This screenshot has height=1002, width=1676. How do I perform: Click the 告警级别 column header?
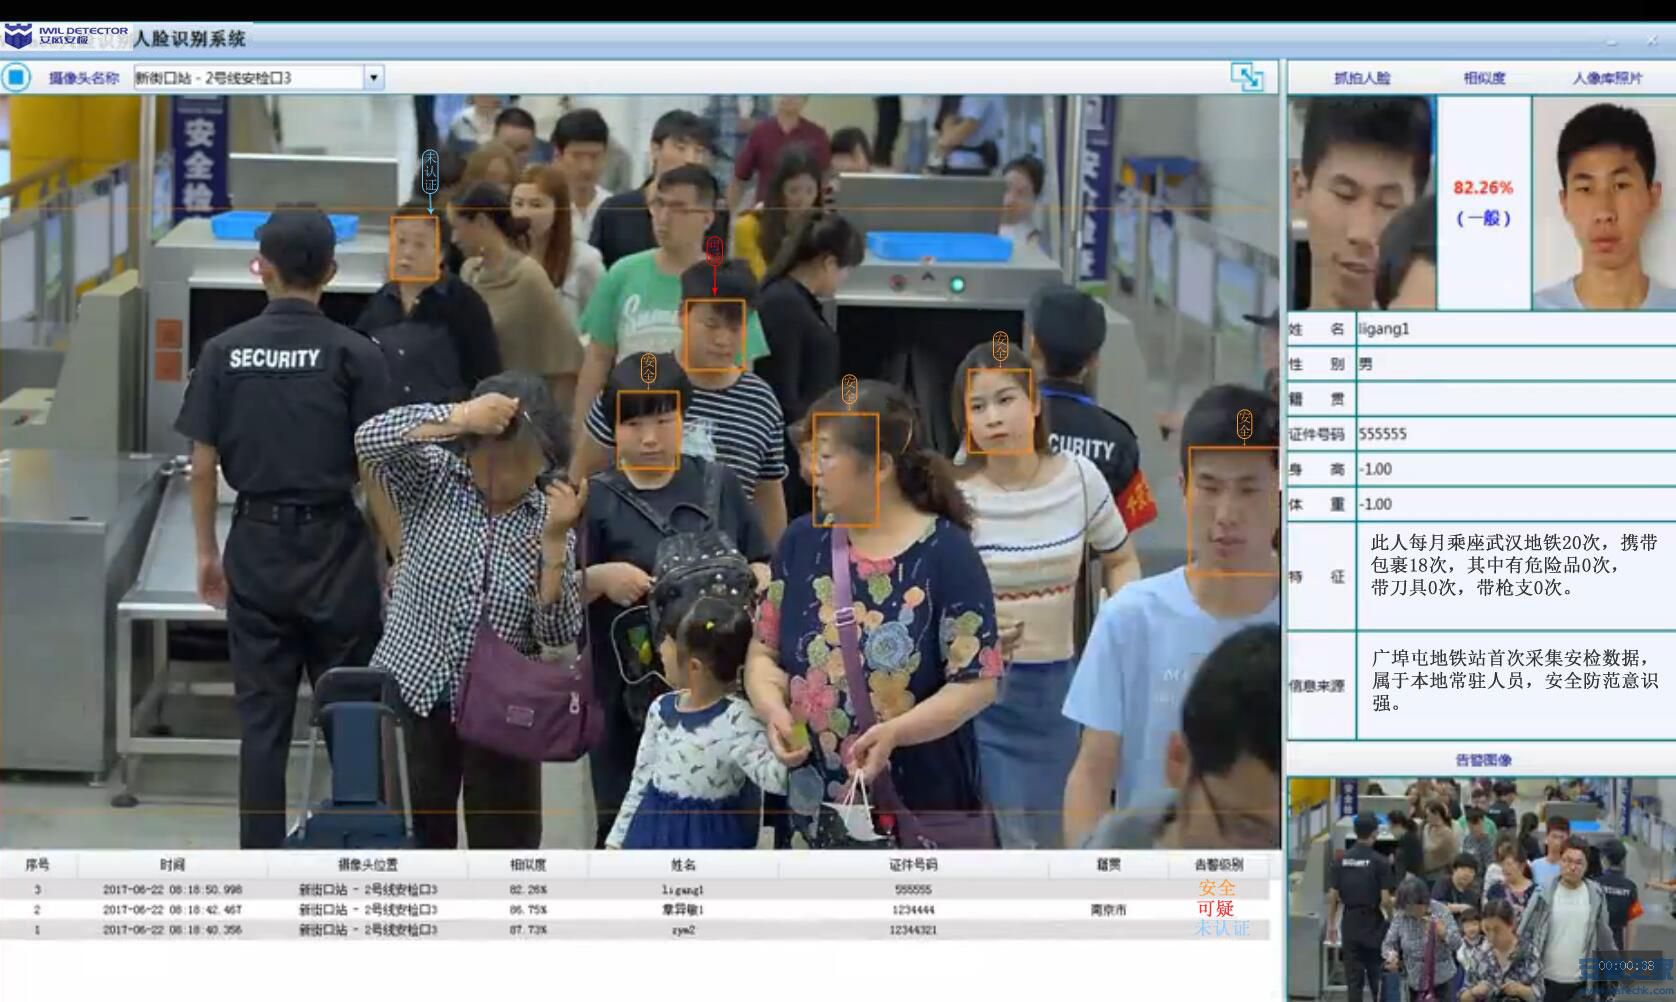pyautogui.click(x=1218, y=864)
